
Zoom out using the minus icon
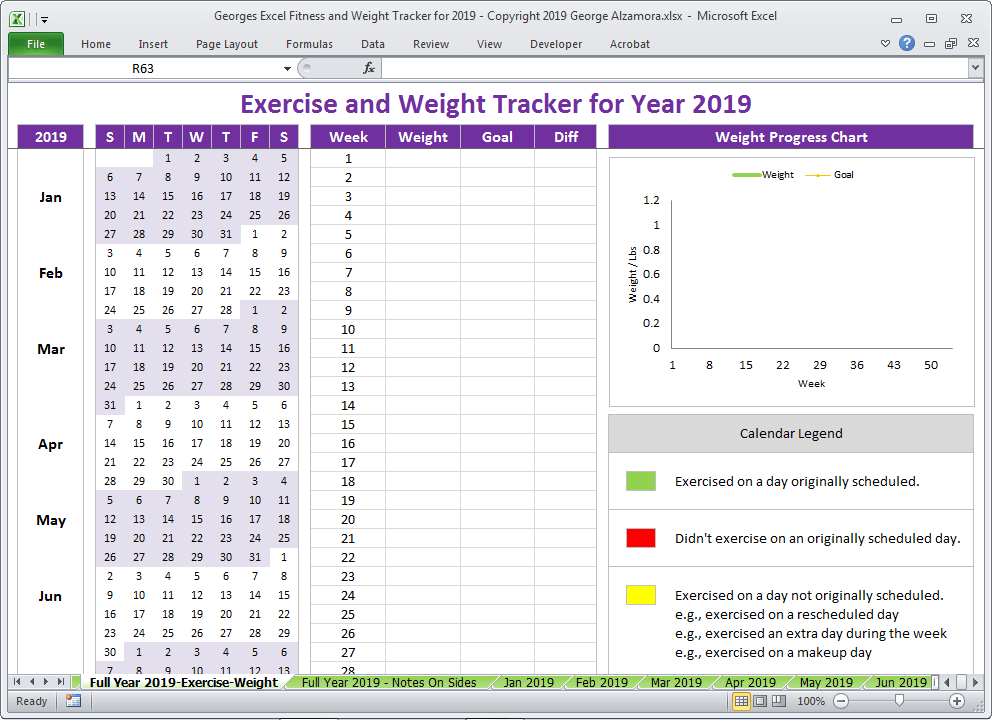[x=841, y=701]
